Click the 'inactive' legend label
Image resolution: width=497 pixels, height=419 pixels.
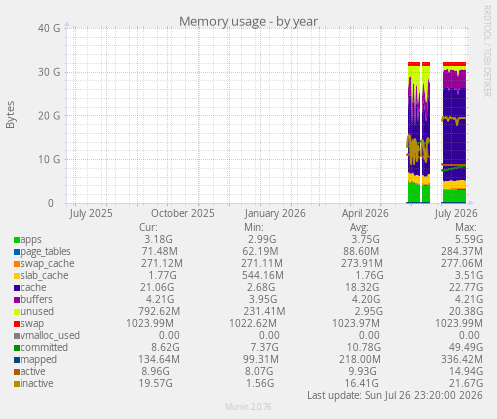(x=37, y=383)
